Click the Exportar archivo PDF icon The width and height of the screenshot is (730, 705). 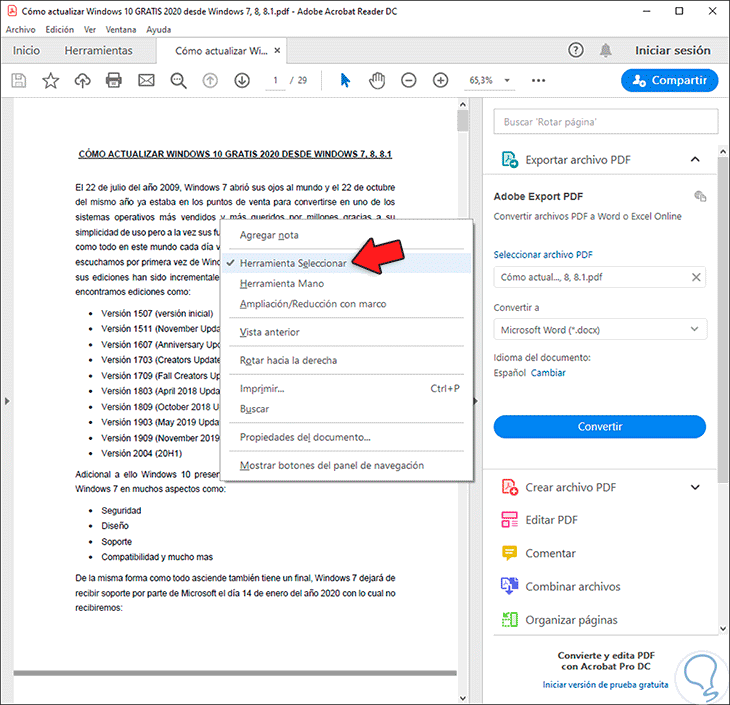509,159
